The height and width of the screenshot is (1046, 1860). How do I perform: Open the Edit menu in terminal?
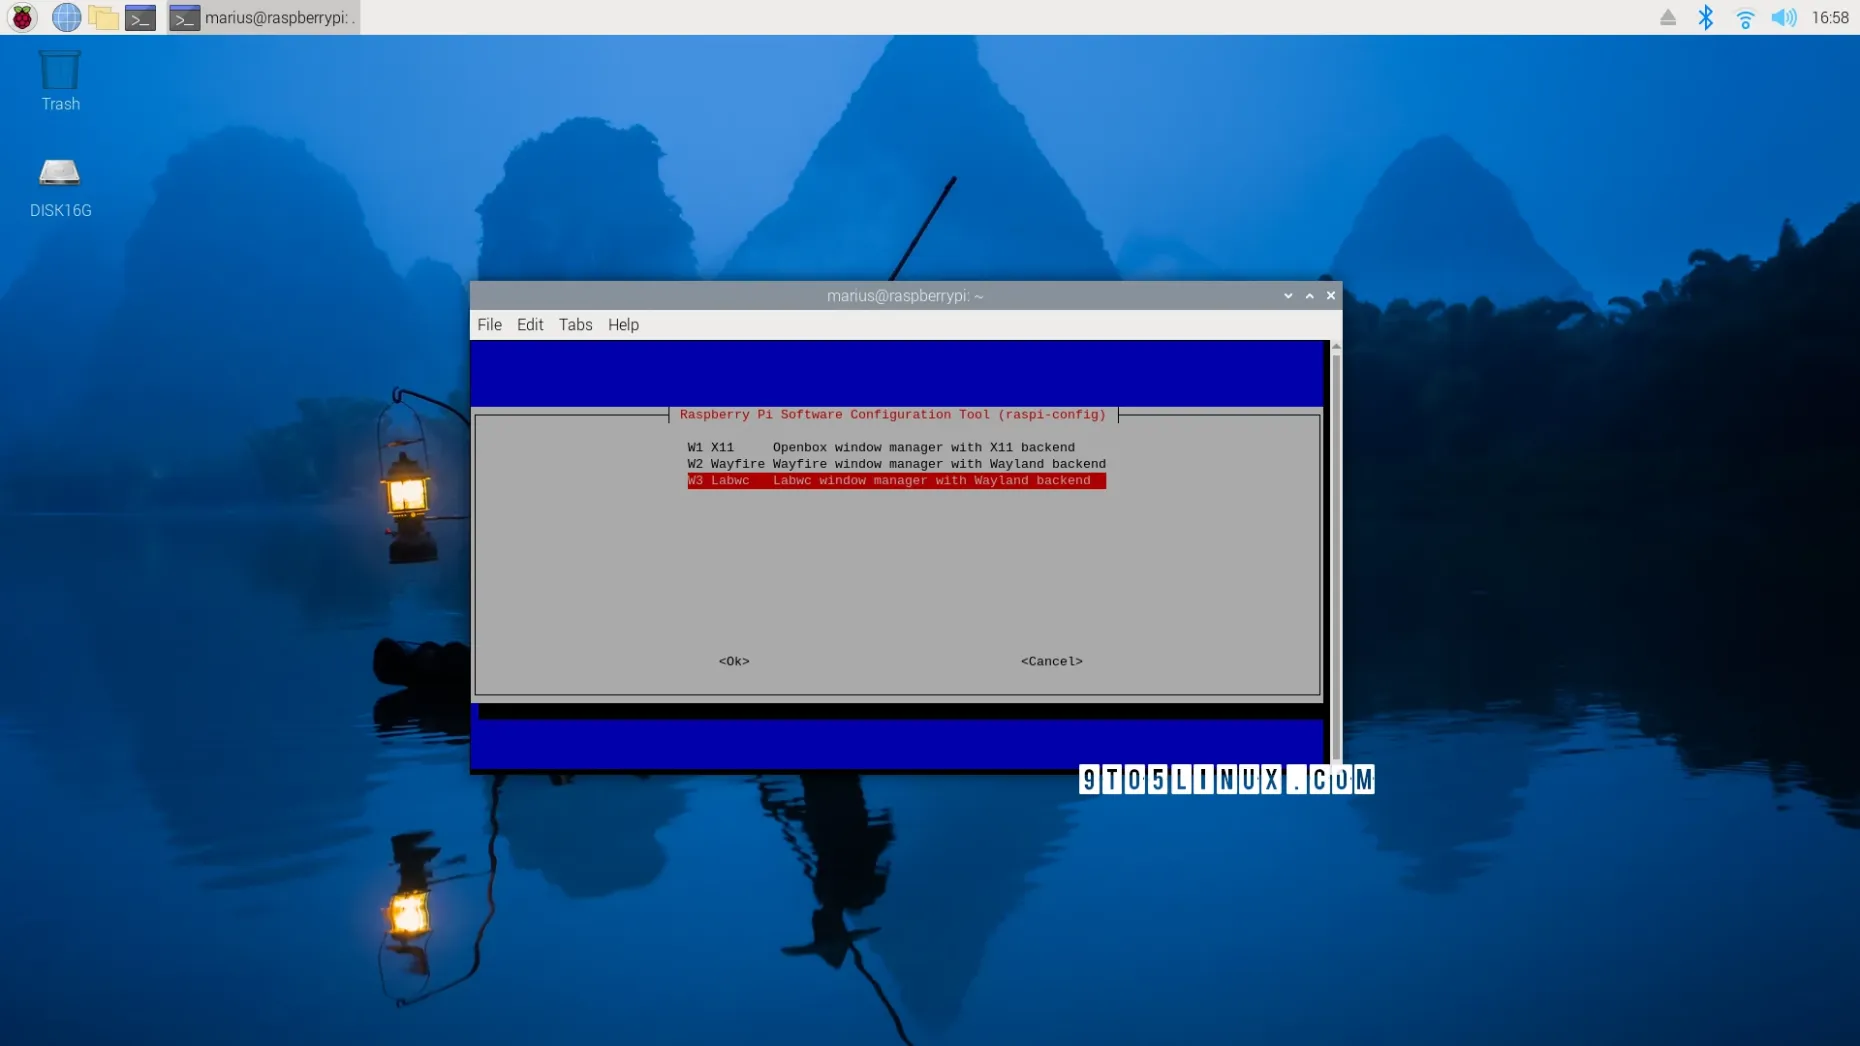coord(530,324)
